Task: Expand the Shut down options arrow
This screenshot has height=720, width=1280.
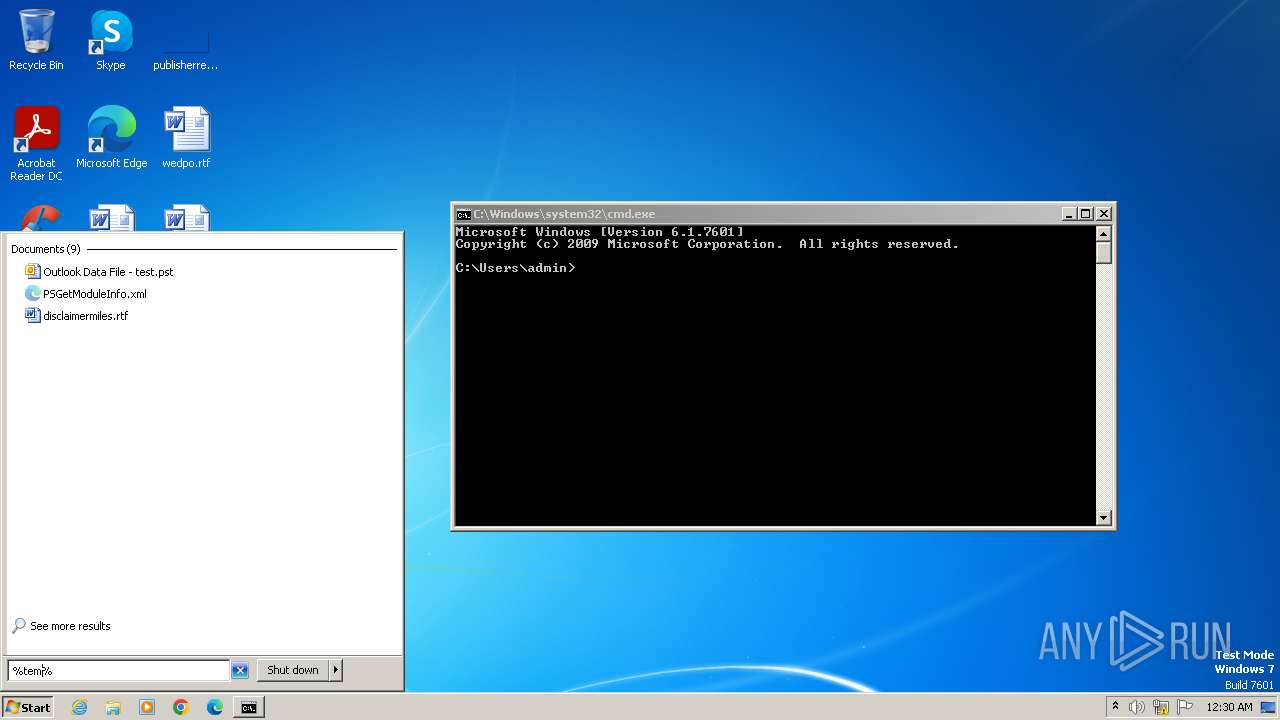Action: (336, 670)
